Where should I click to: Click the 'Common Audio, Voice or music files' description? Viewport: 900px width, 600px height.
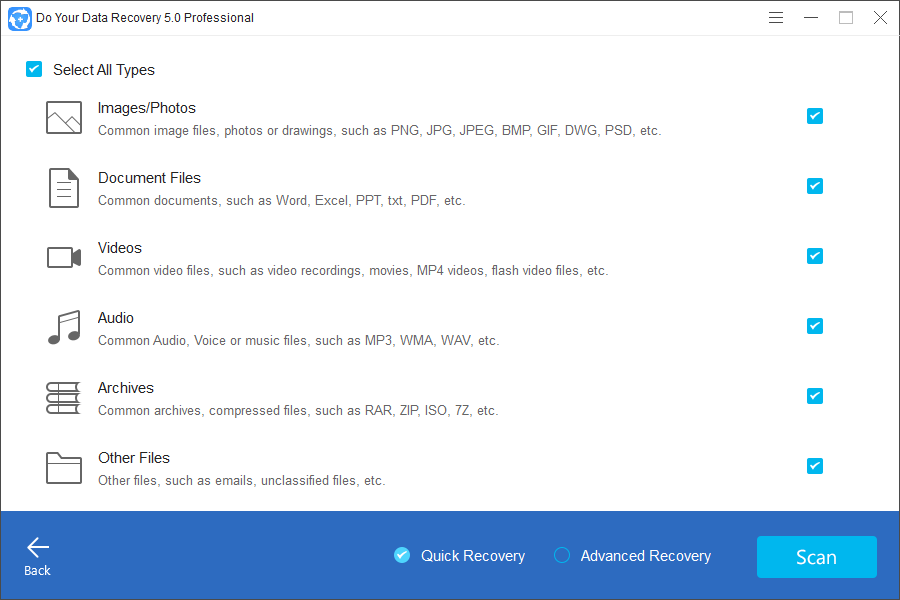298,341
